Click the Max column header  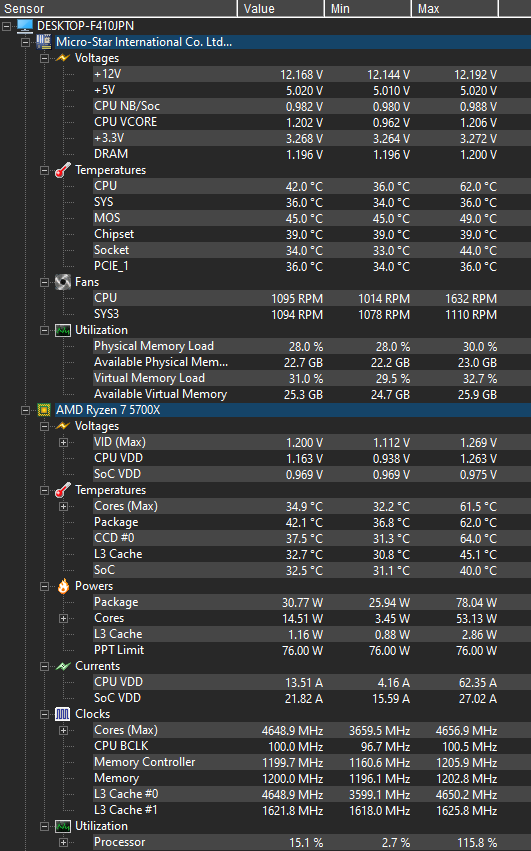pyautogui.click(x=454, y=8)
